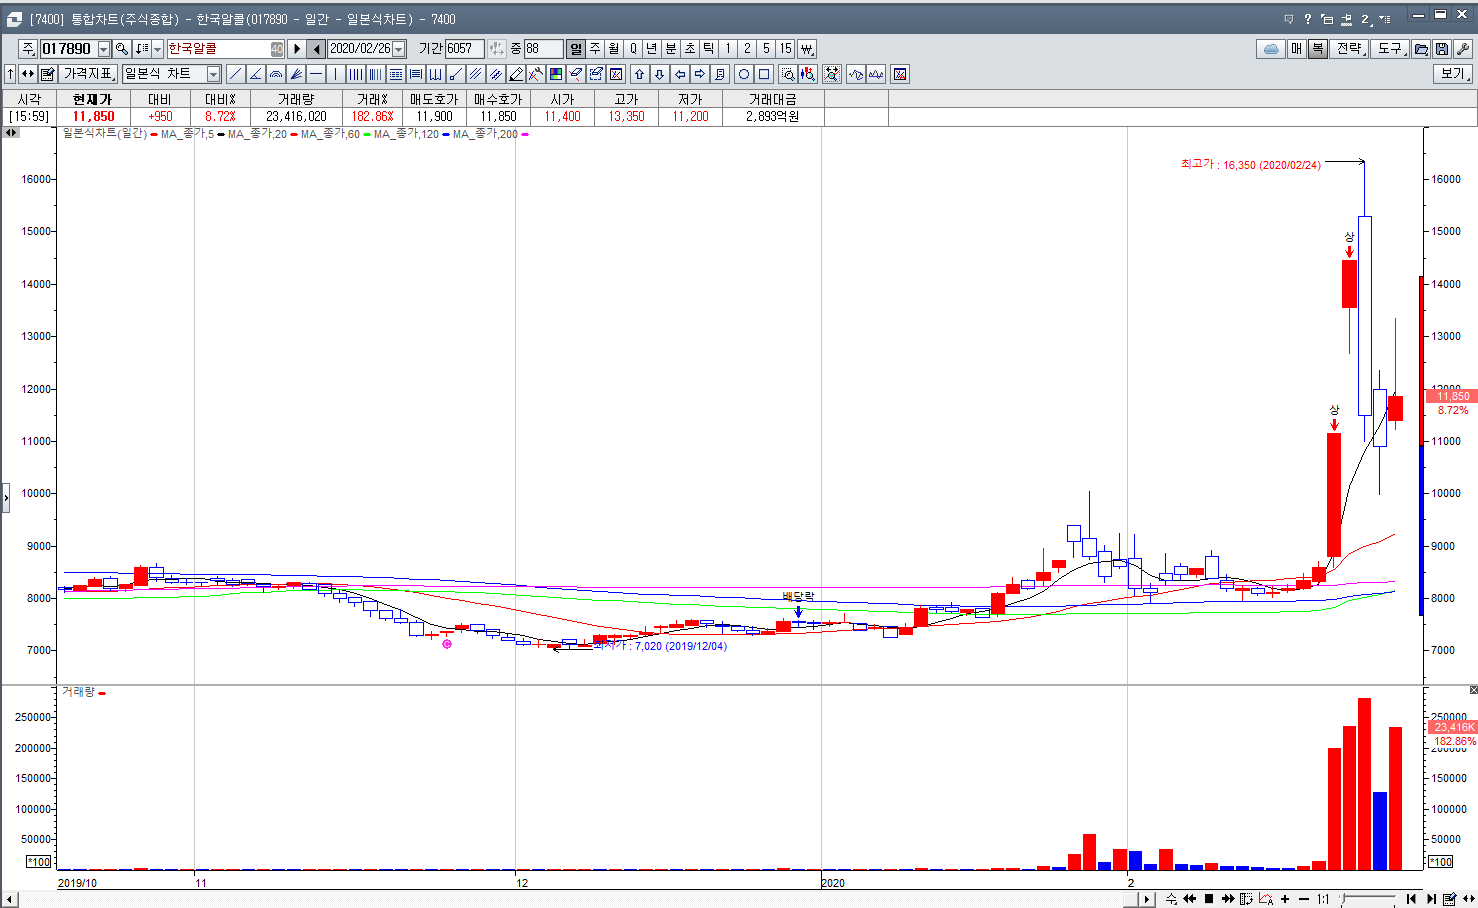Click the right arrow marker tool
Screen dimensions: 1478x908
(700, 74)
